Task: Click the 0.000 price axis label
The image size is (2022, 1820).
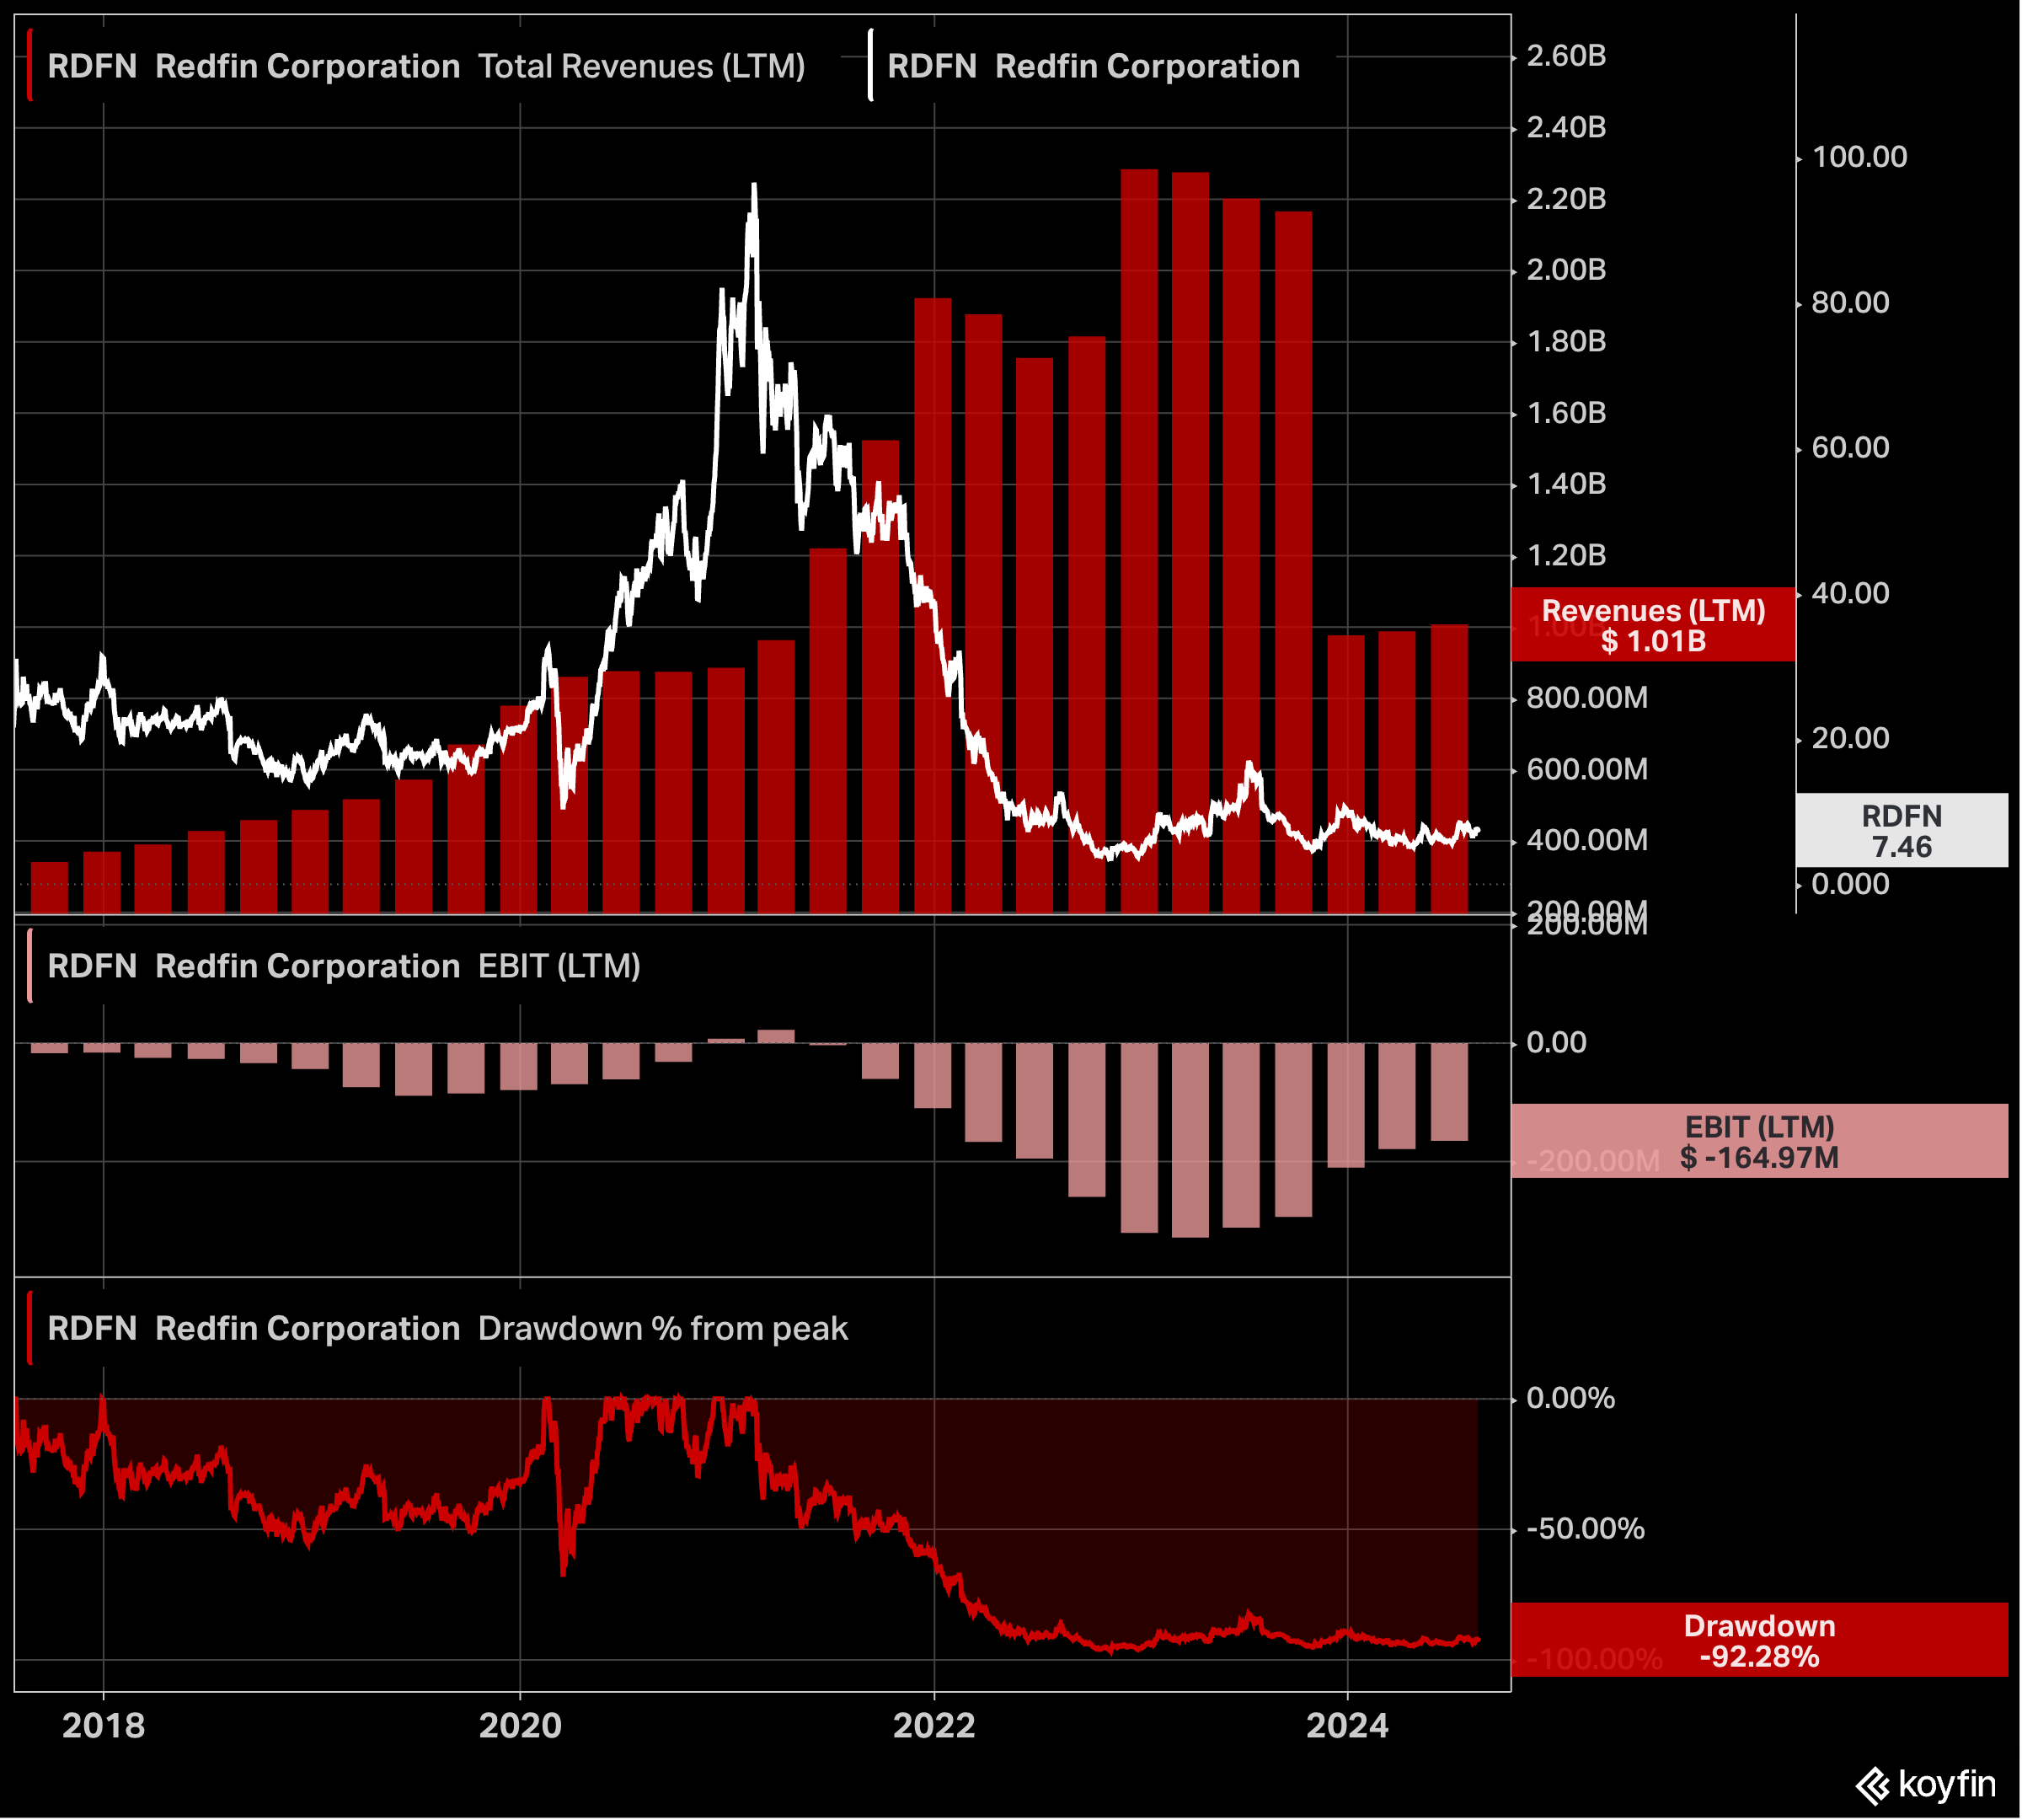Action: pyautogui.click(x=1850, y=885)
